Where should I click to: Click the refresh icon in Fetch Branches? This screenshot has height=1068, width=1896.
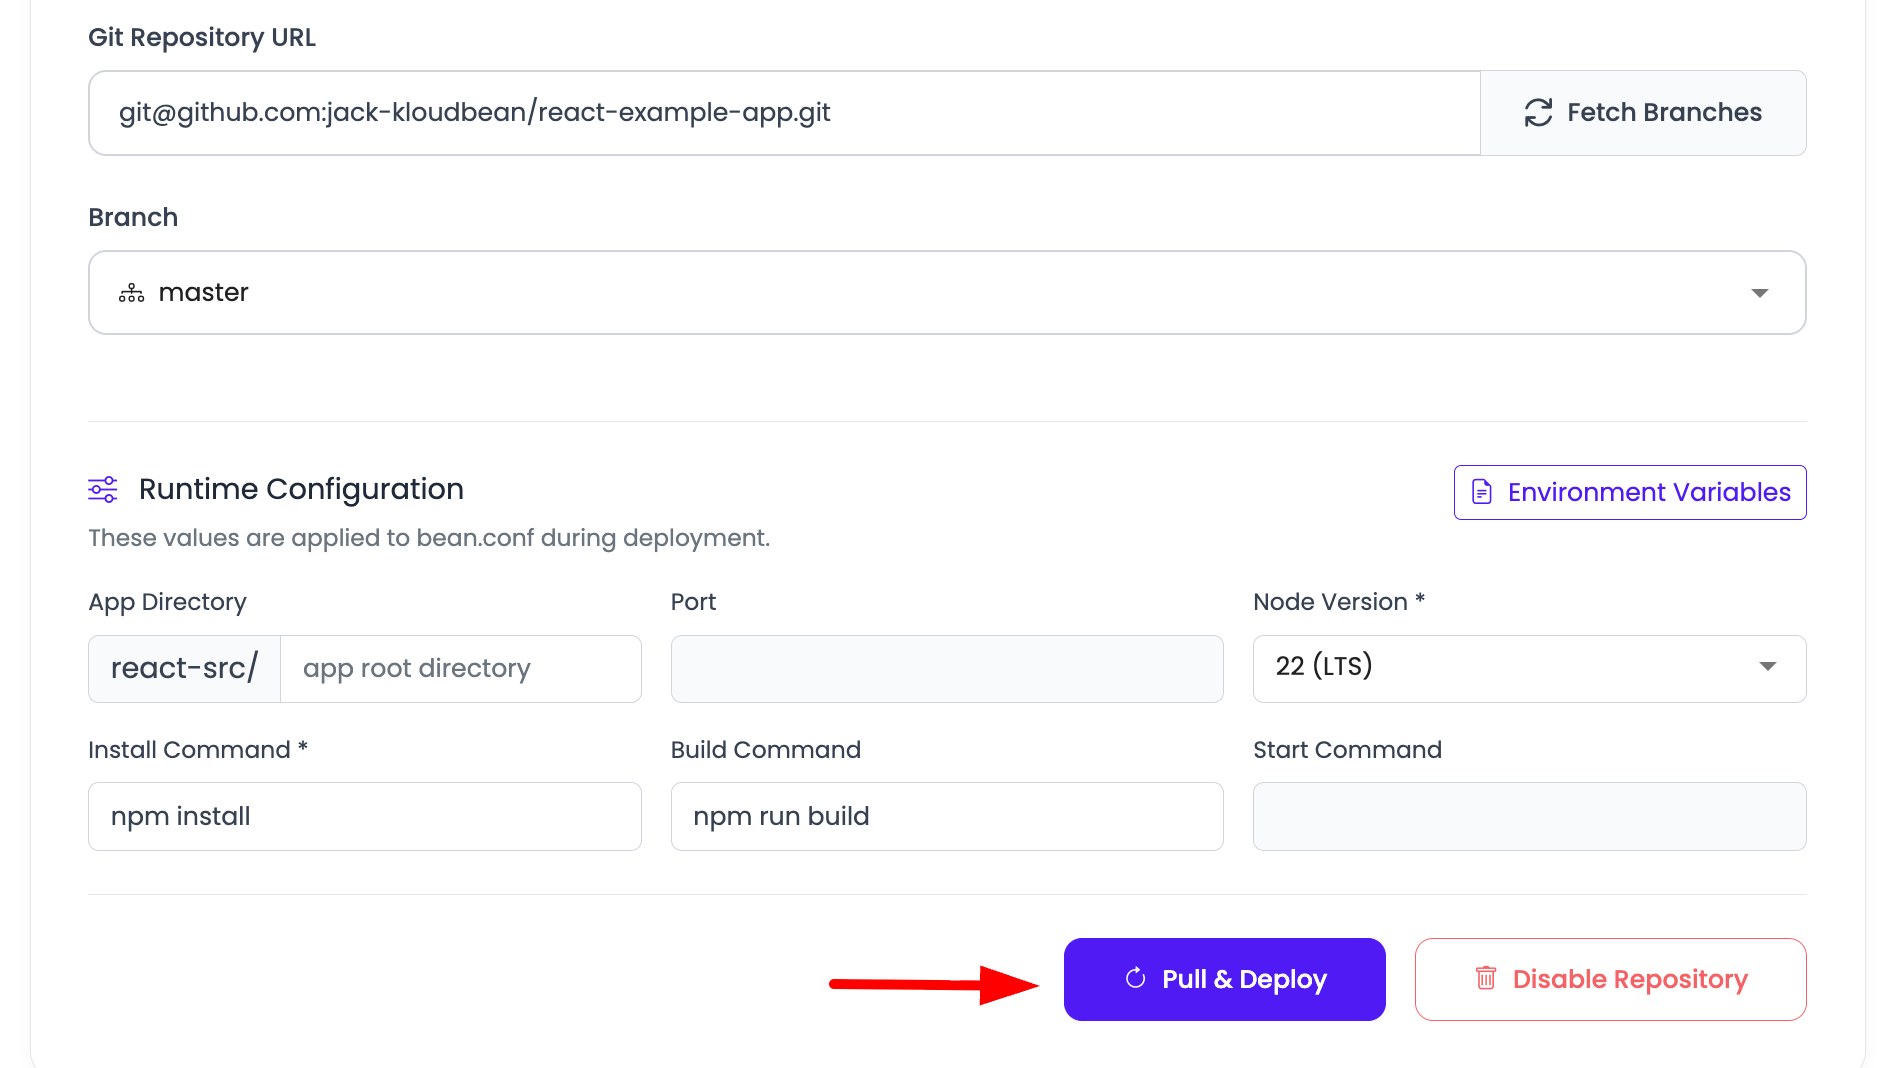(1538, 113)
